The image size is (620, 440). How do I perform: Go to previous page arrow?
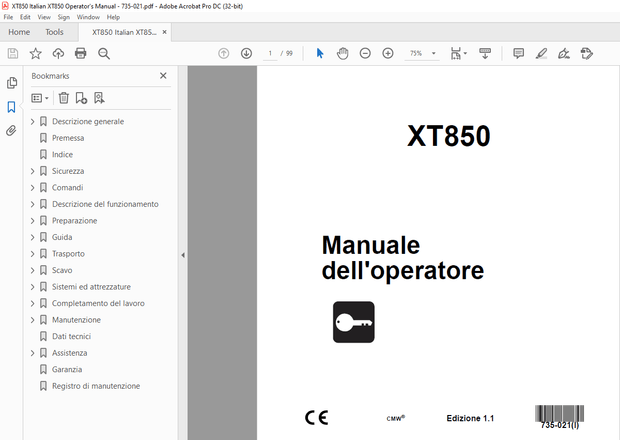tap(223, 53)
